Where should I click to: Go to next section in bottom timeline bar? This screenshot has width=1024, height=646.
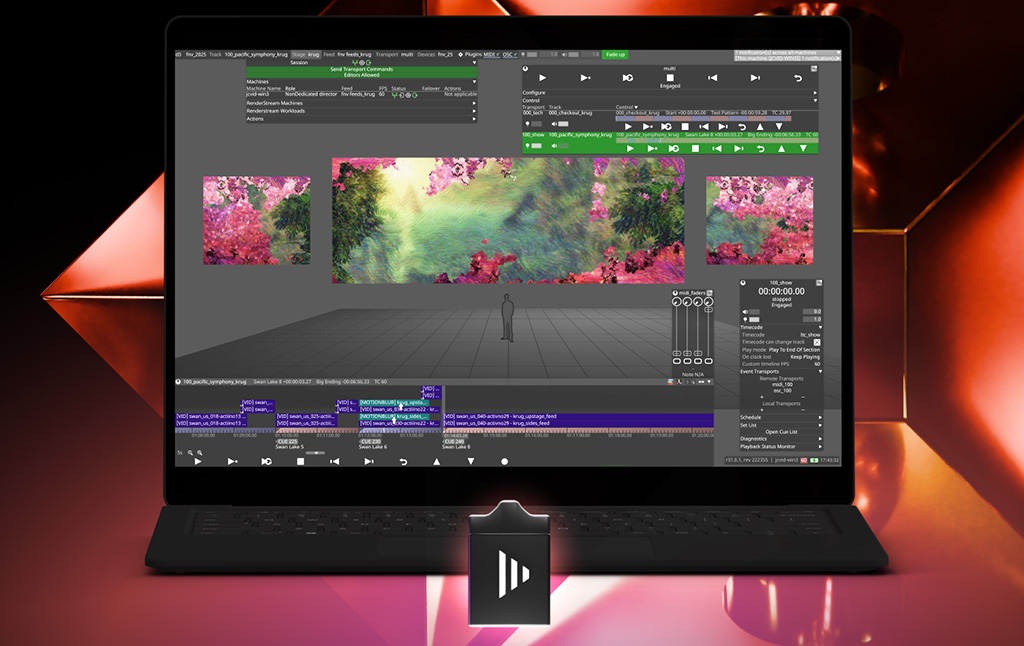[369, 461]
